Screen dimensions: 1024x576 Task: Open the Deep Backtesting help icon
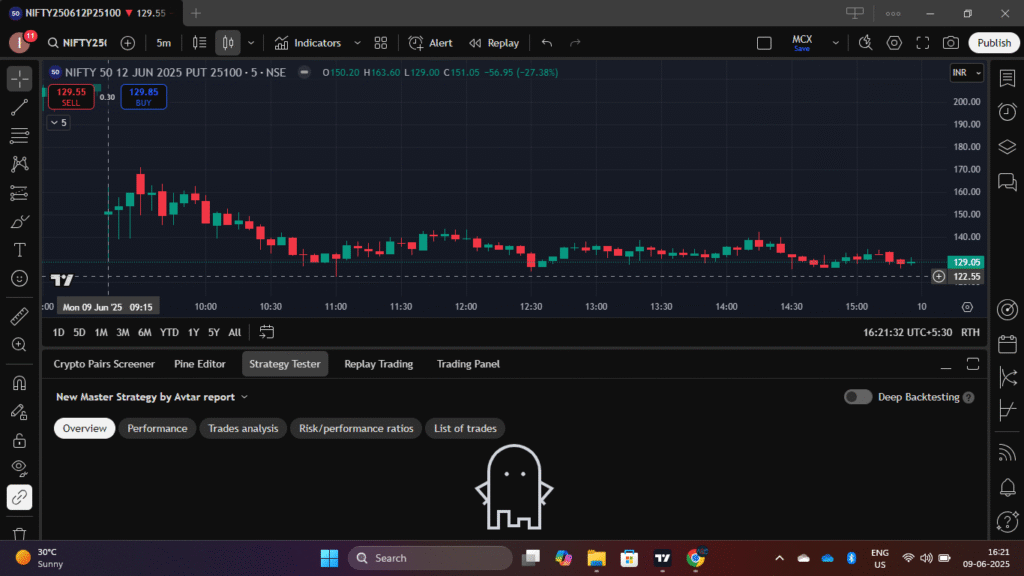click(969, 398)
